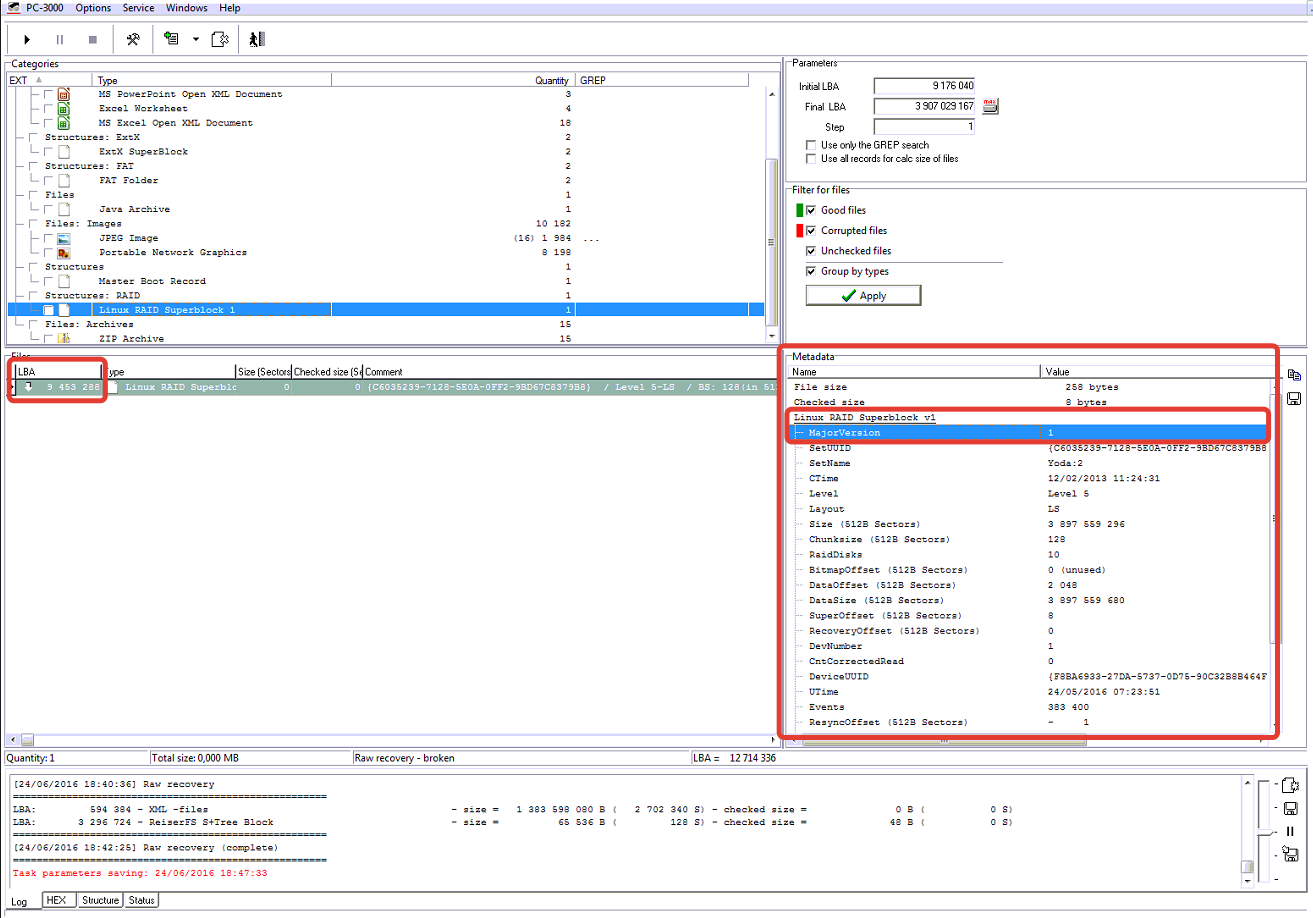Image resolution: width=1313 pixels, height=918 pixels.
Task: Click the Initial LBA input field
Action: (x=924, y=86)
